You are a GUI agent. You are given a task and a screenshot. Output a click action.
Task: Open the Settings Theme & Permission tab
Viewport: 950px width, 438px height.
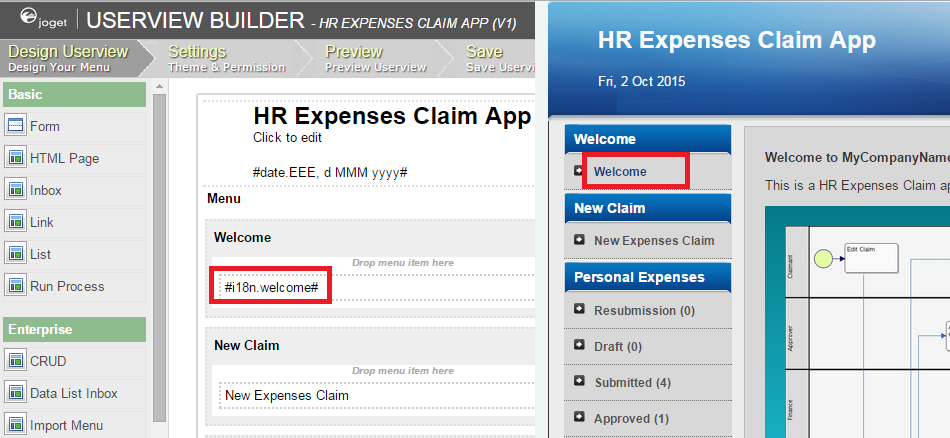pyautogui.click(x=227, y=59)
